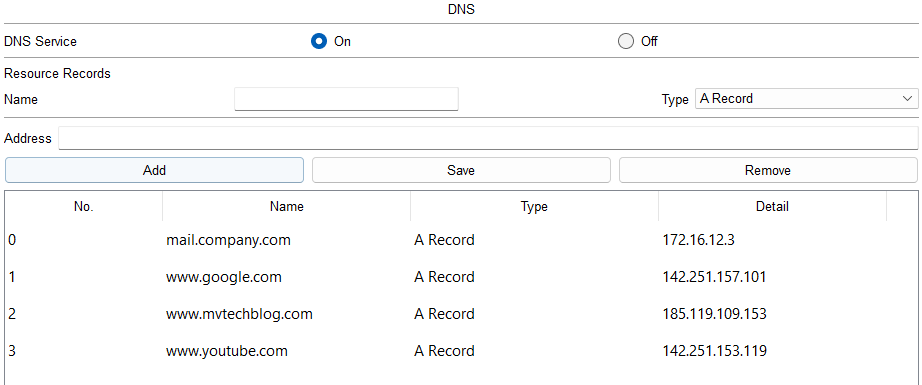922x385 pixels.
Task: Click the Add button
Action: click(x=154, y=170)
